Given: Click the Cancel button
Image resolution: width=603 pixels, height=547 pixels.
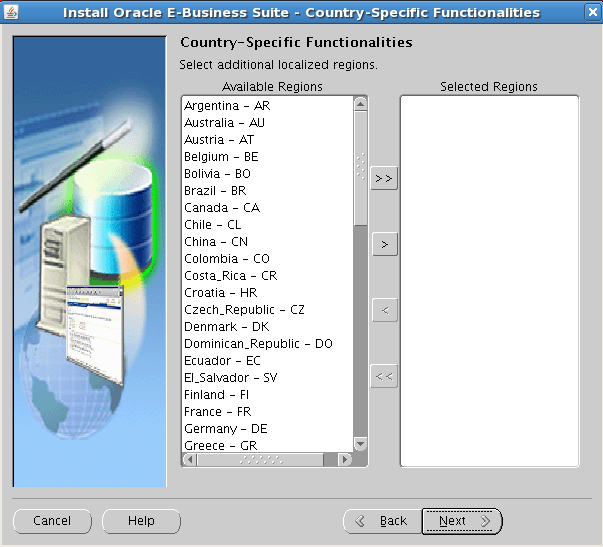Looking at the screenshot, I should pos(52,521).
